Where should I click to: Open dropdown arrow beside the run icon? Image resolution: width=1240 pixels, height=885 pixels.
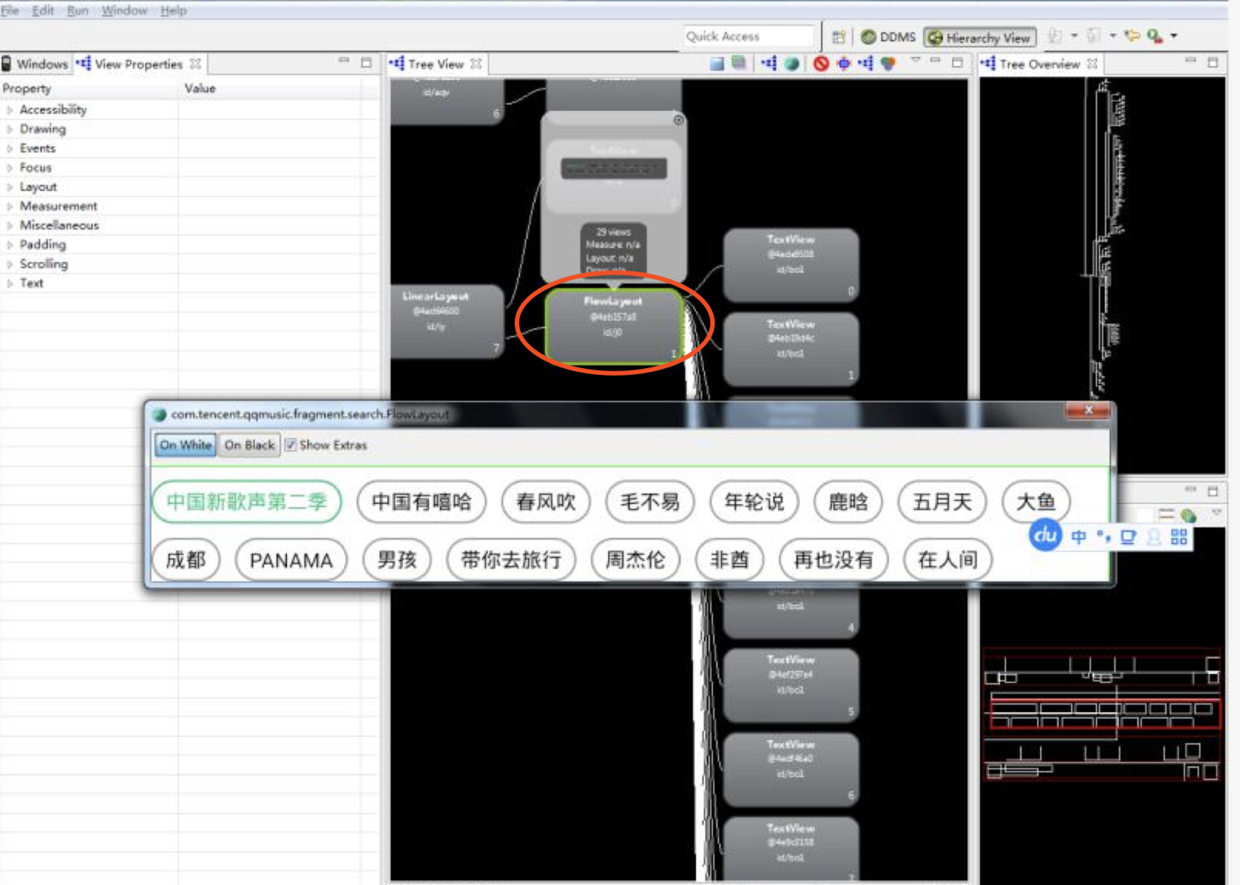(1174, 36)
